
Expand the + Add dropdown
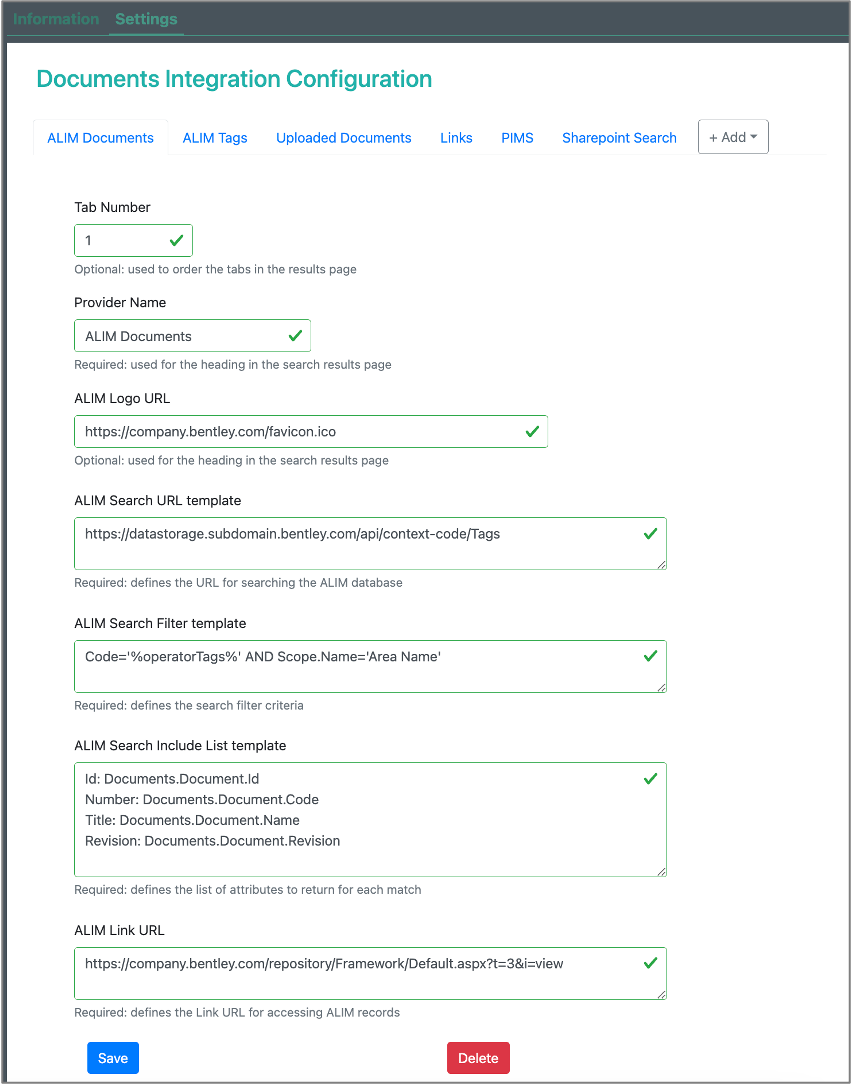coord(733,137)
